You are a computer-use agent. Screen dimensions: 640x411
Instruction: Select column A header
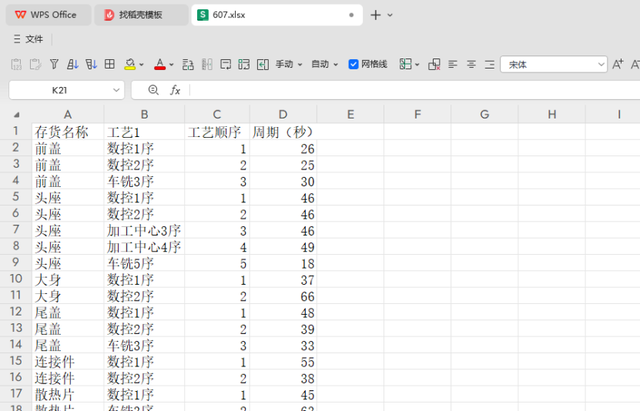(68, 115)
